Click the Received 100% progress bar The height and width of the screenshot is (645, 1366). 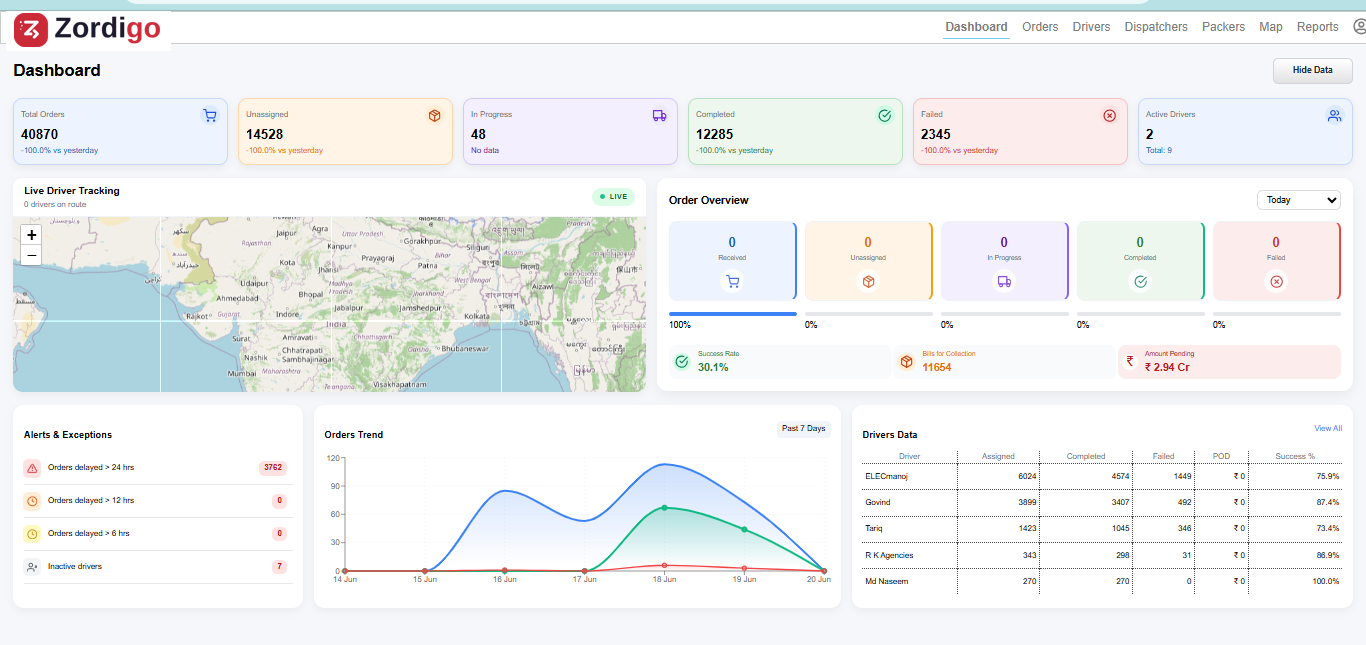tap(732, 314)
